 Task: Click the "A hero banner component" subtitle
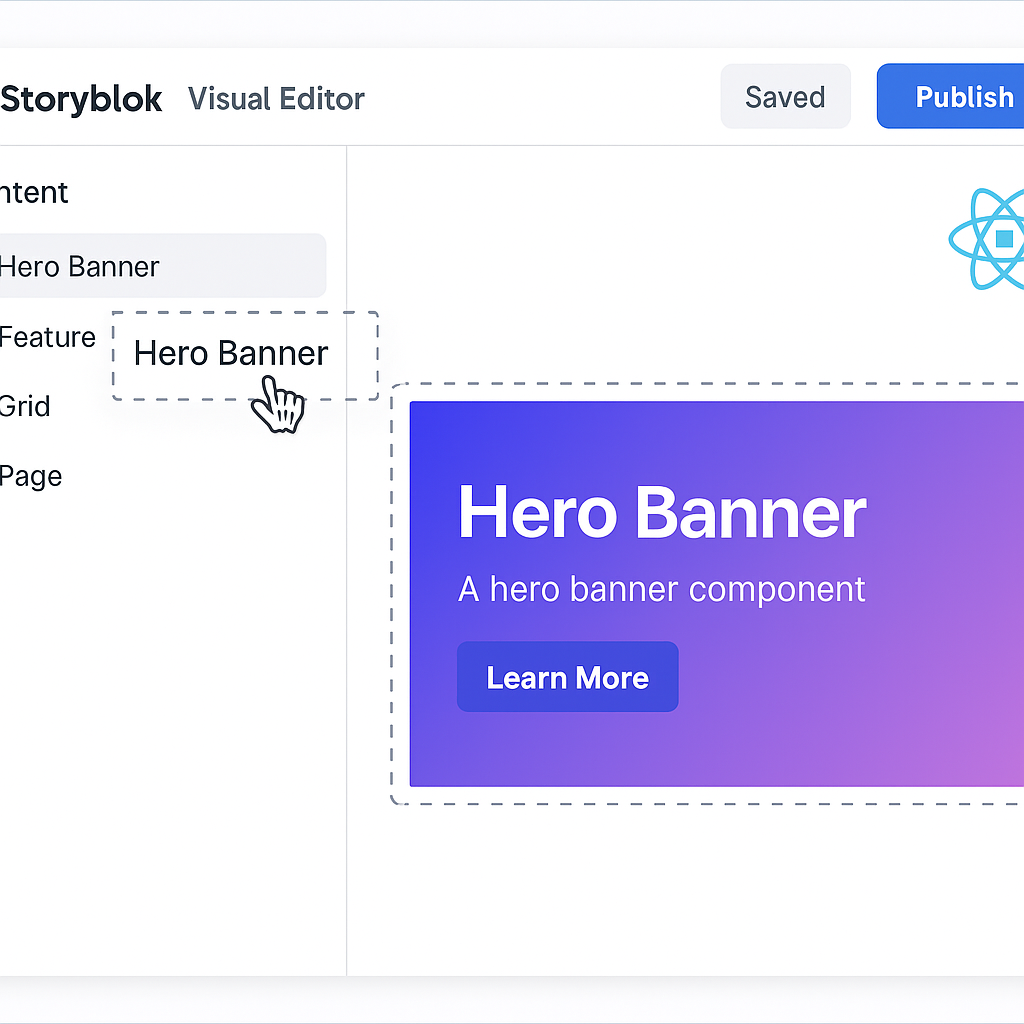(661, 589)
